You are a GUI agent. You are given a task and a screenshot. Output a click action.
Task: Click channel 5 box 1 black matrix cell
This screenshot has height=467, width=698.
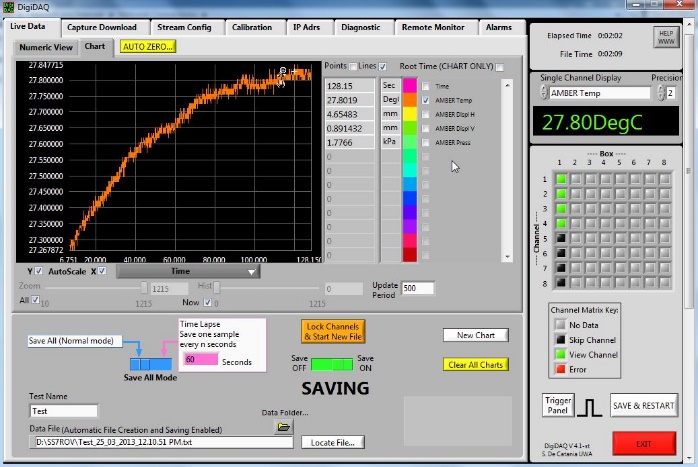[562, 238]
